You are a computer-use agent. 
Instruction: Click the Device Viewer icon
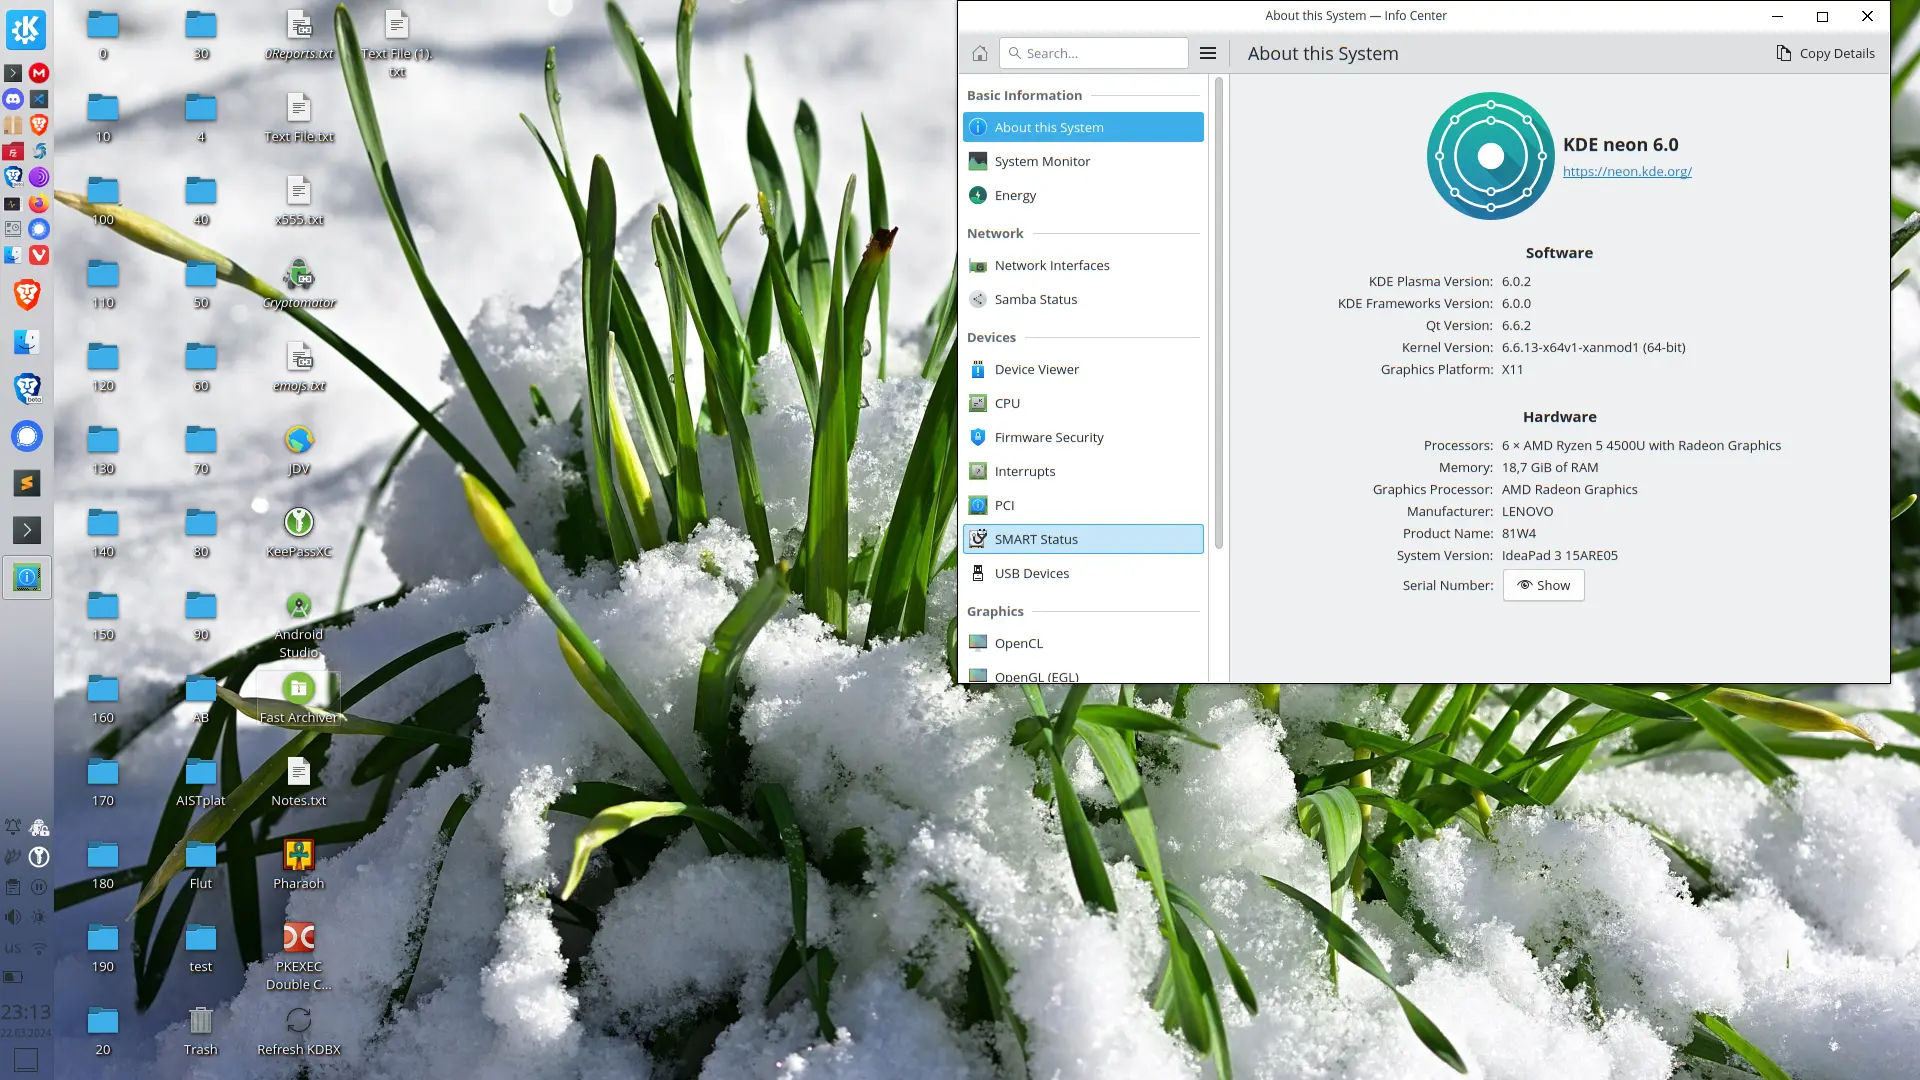coord(978,369)
